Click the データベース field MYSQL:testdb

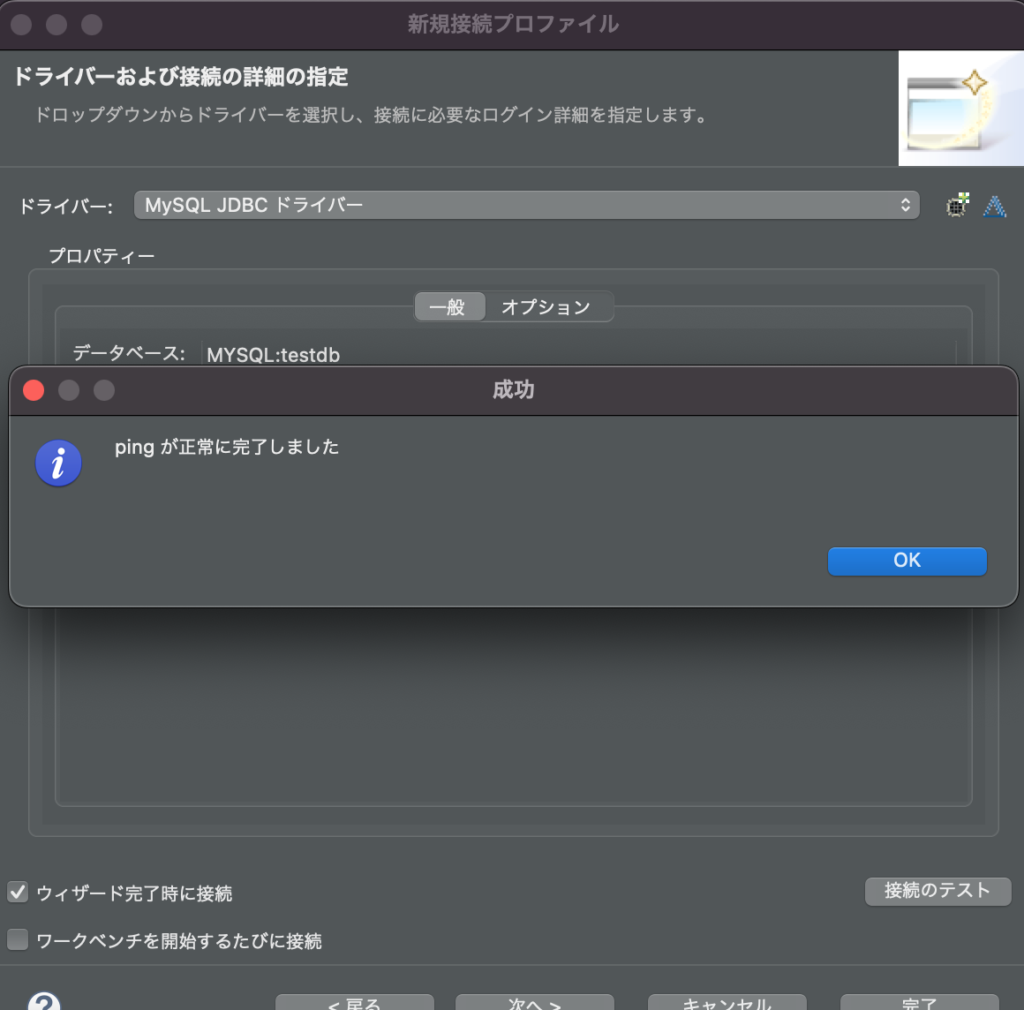tap(578, 355)
